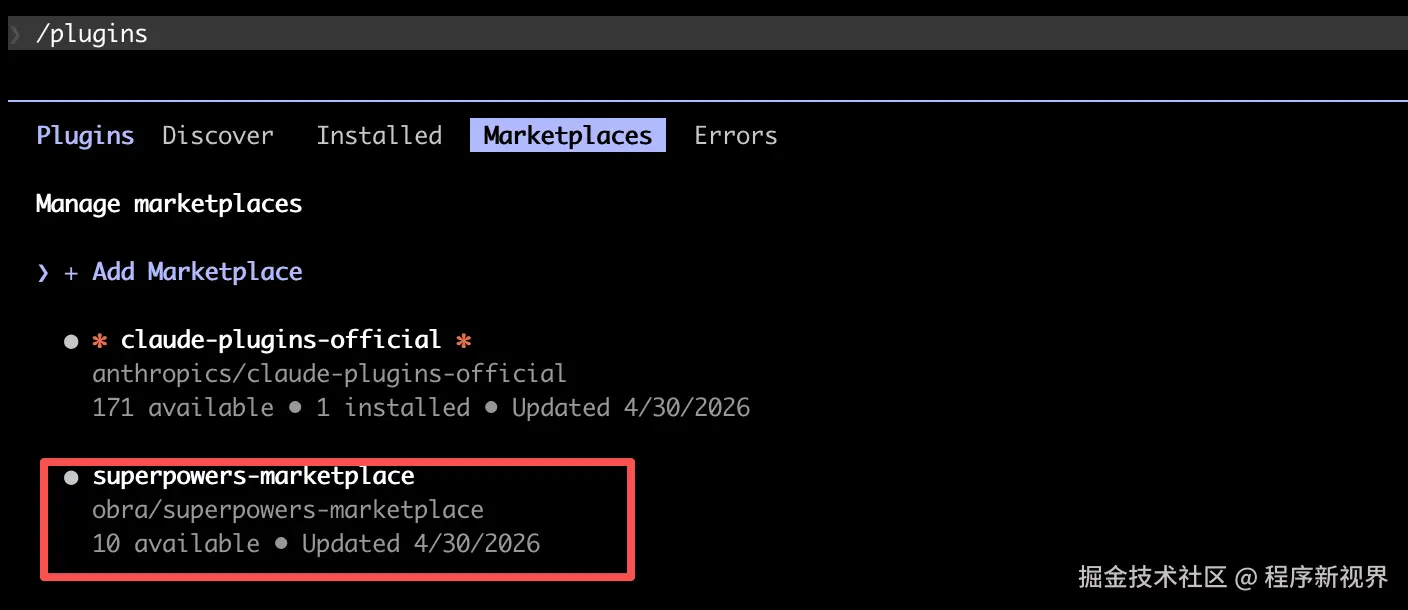Image resolution: width=1408 pixels, height=610 pixels.
Task: Click the bullet beside superpowers-marketplace
Action: 71,478
